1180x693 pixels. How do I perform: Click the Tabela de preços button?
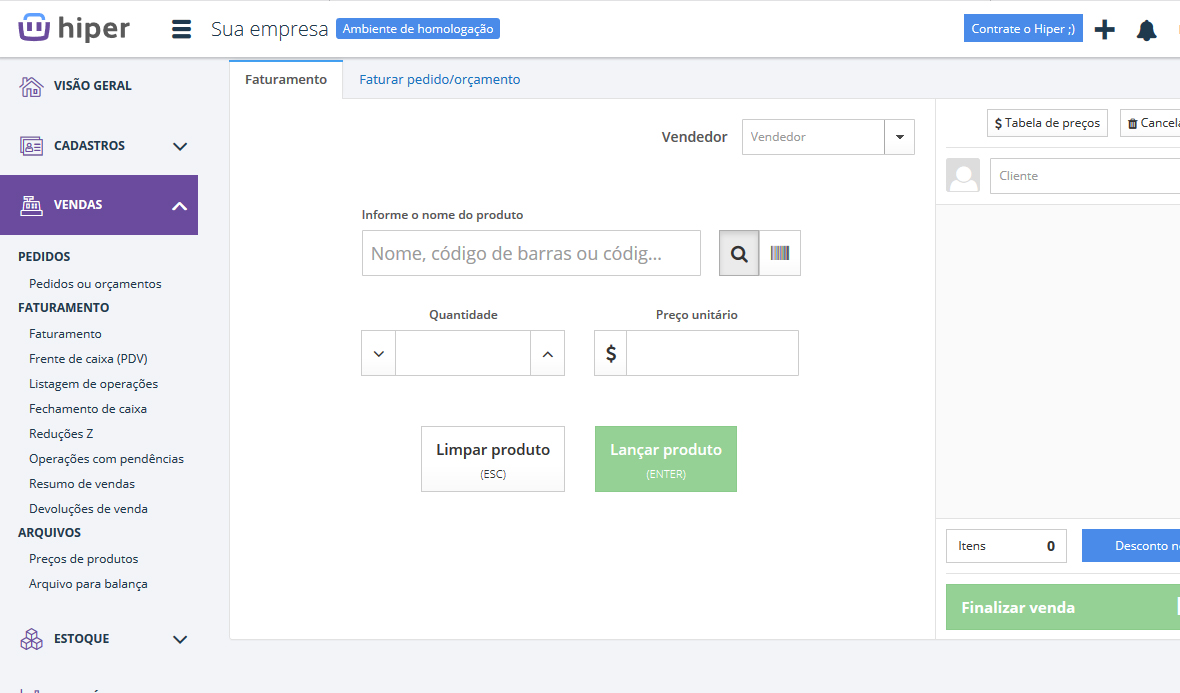point(1047,123)
